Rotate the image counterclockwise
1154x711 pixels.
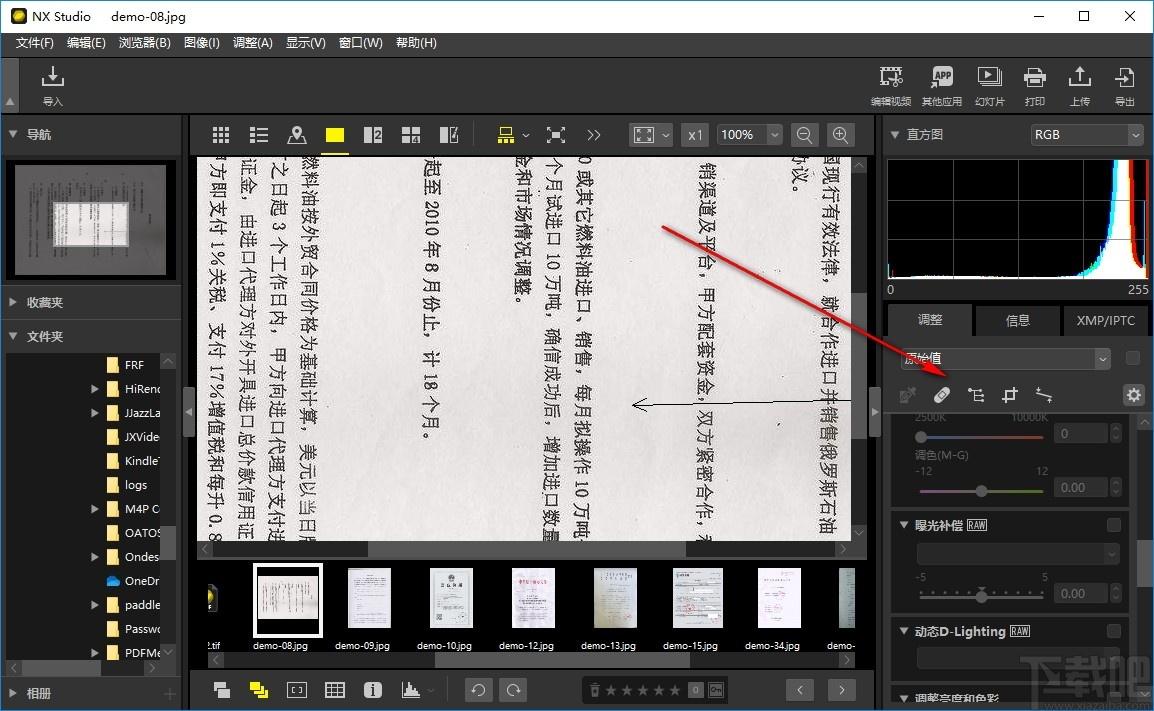[478, 690]
